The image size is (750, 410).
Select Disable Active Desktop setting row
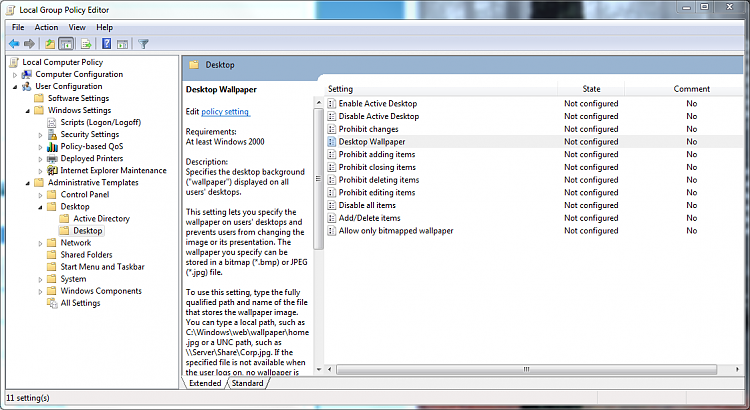[535, 116]
